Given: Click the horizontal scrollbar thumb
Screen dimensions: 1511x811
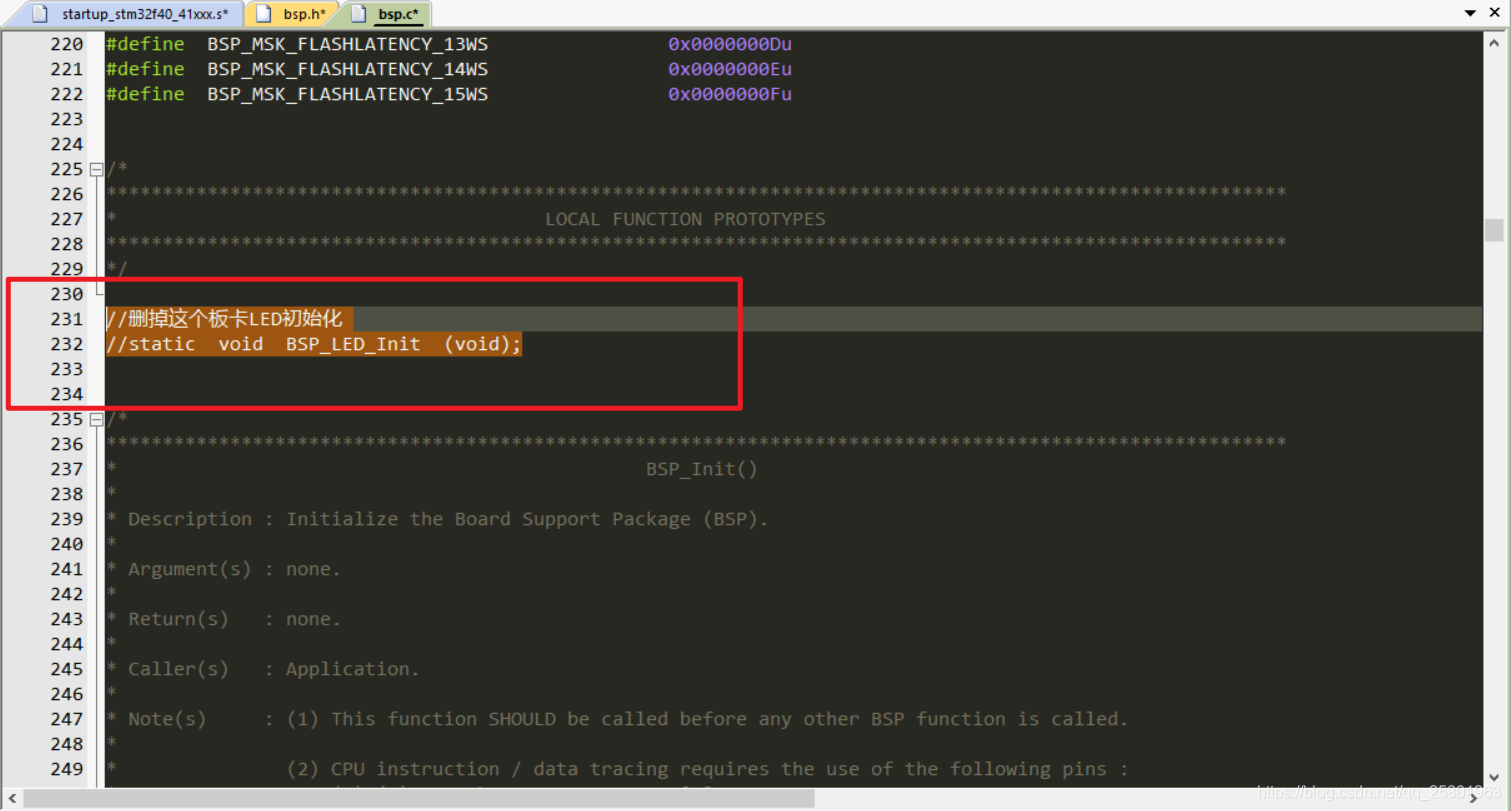Looking at the screenshot, I should [x=419, y=798].
